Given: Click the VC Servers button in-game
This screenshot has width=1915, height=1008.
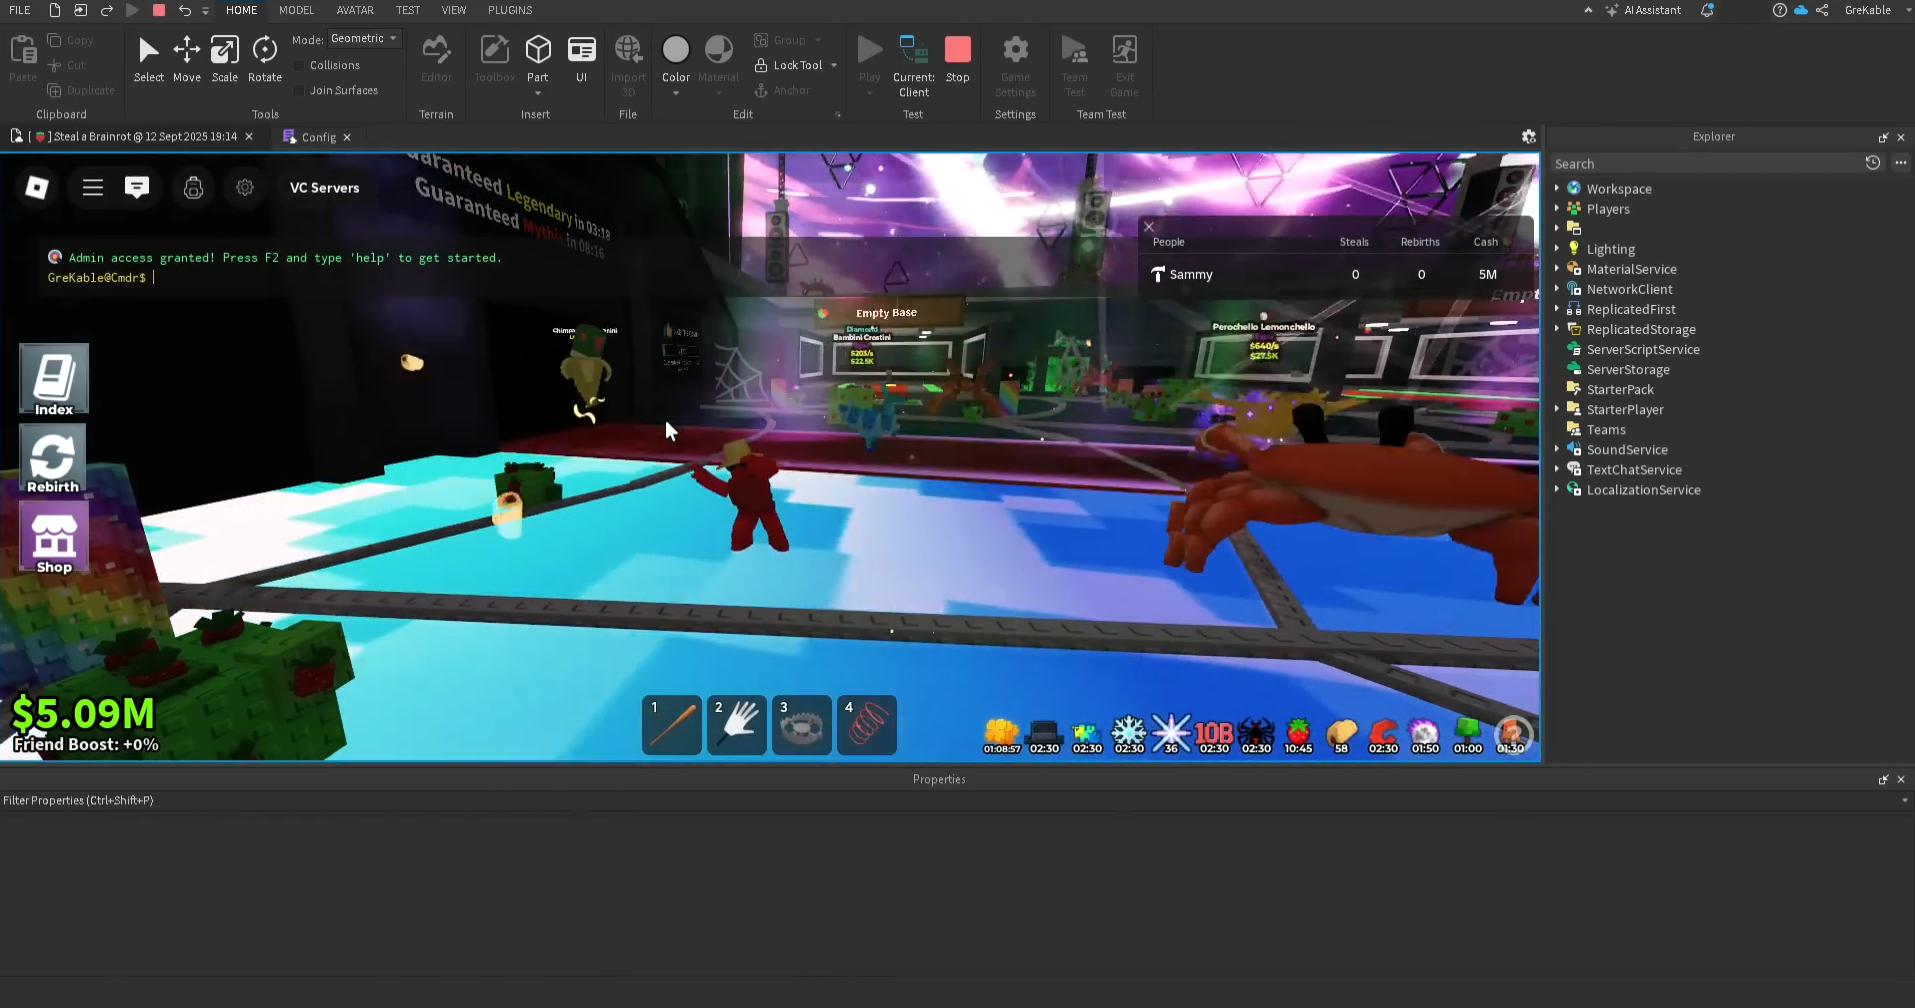Looking at the screenshot, I should tap(323, 187).
